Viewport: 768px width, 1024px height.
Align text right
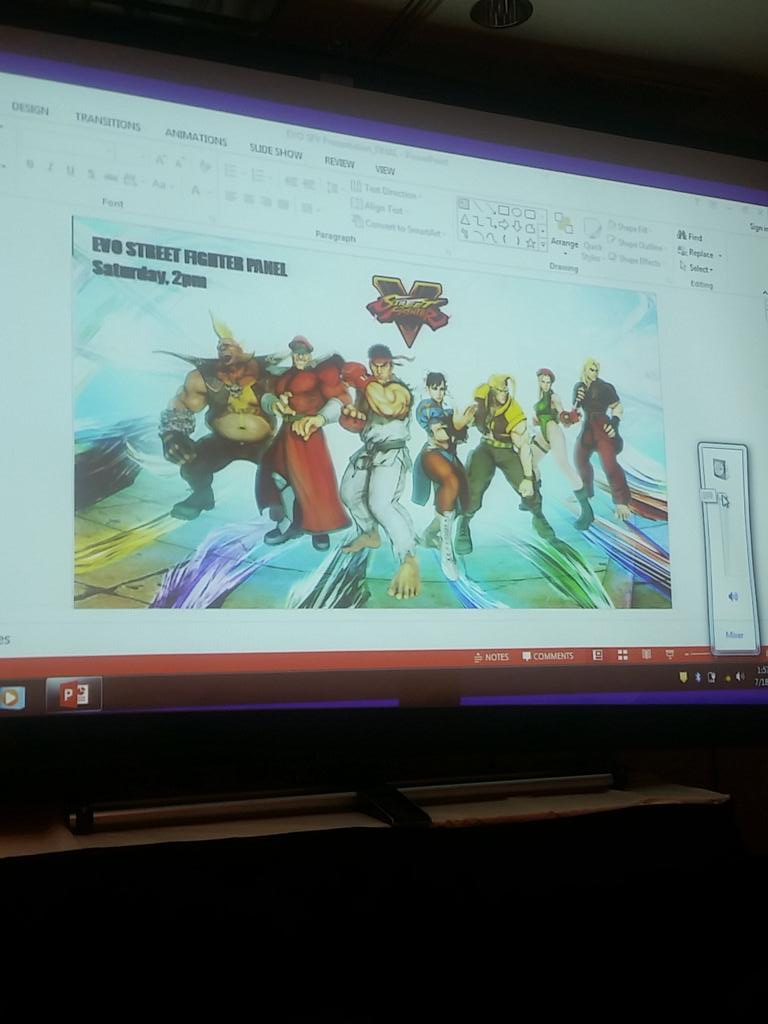pos(265,201)
